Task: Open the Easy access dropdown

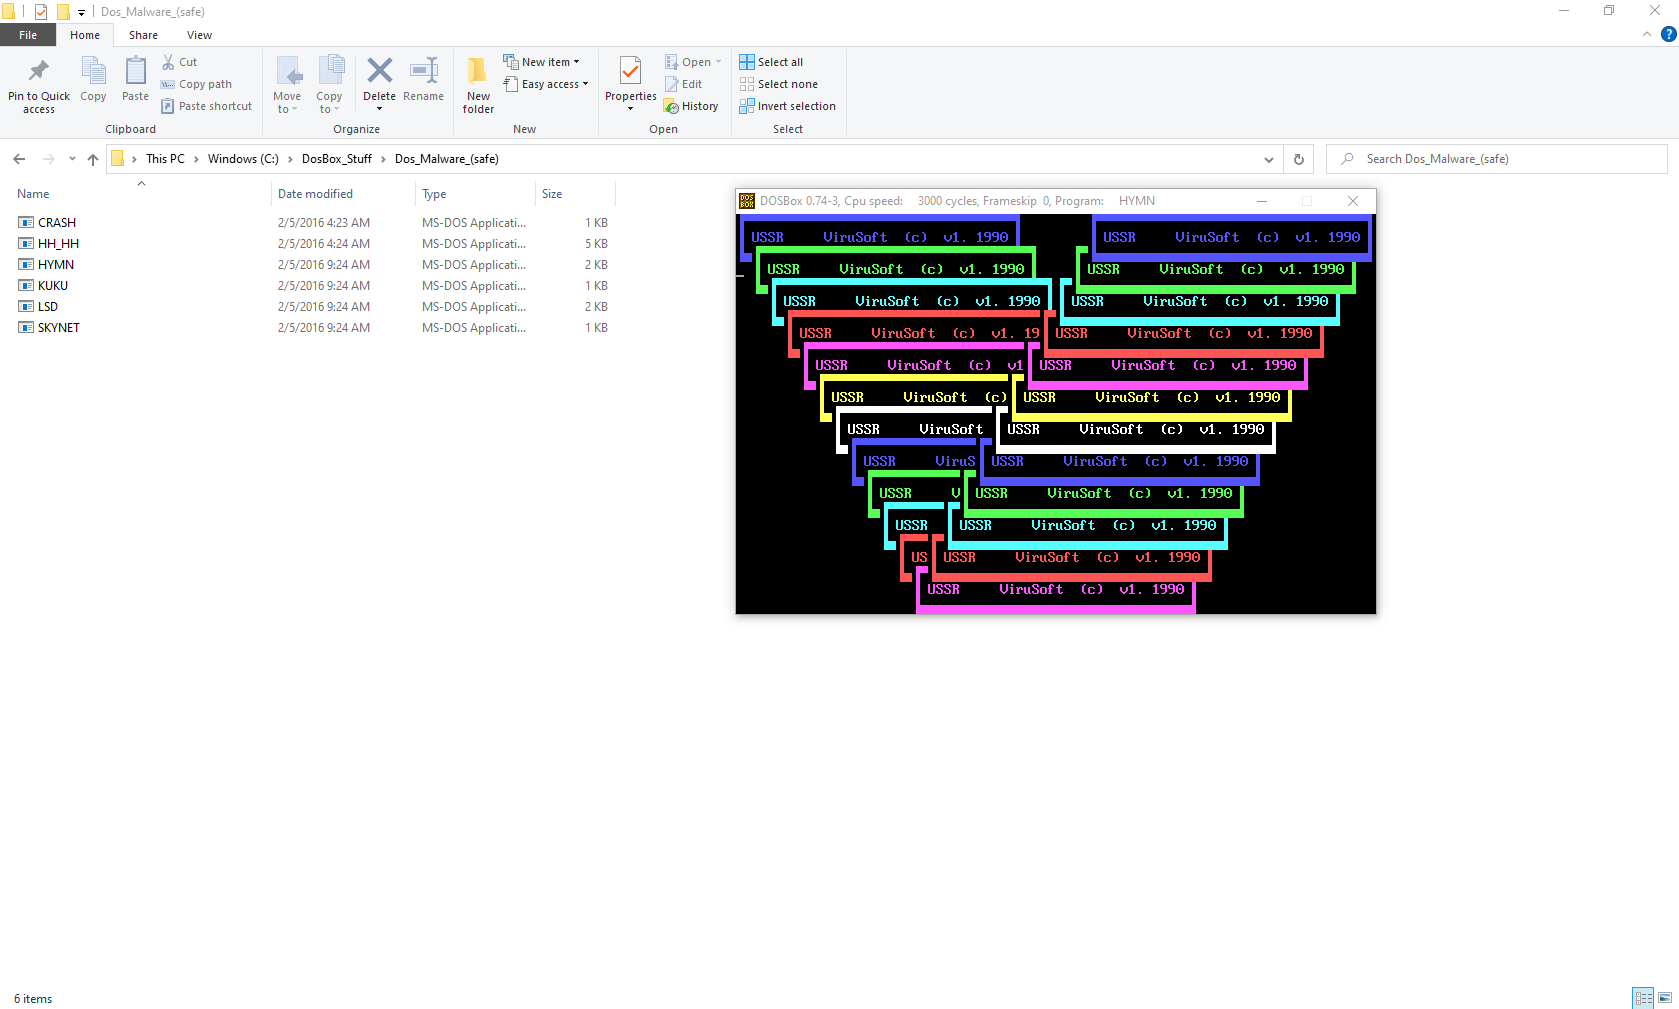Action: click(546, 84)
